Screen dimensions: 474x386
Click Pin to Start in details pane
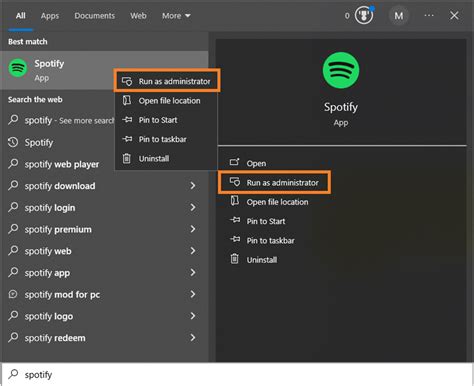(x=266, y=221)
